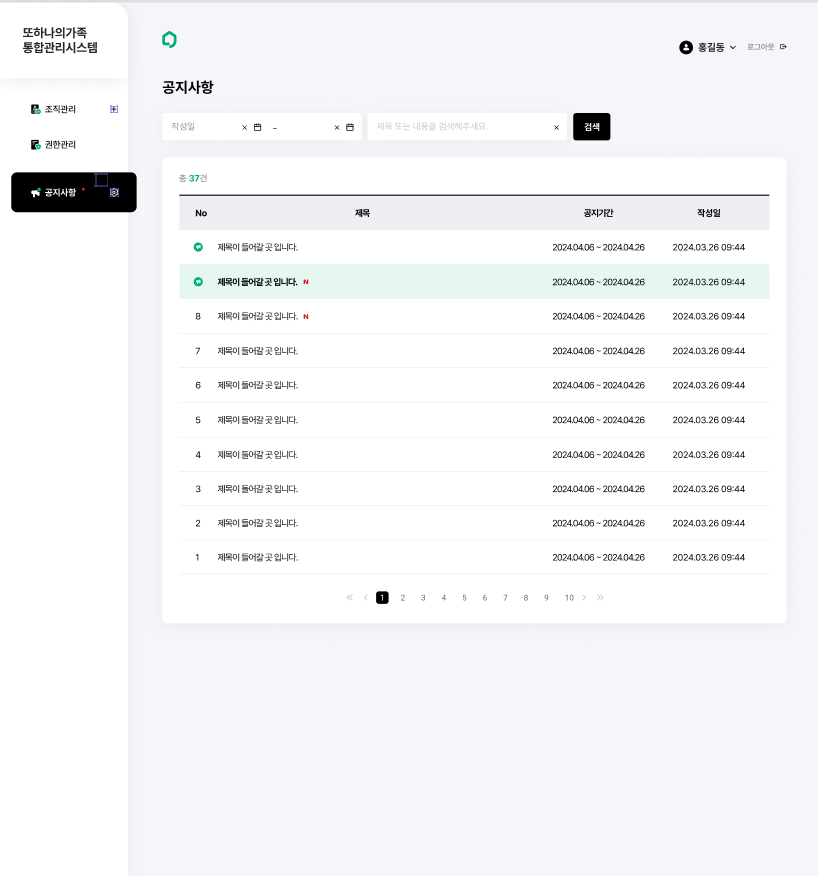Click row number 6 in No column
The image size is (818, 876).
click(198, 385)
